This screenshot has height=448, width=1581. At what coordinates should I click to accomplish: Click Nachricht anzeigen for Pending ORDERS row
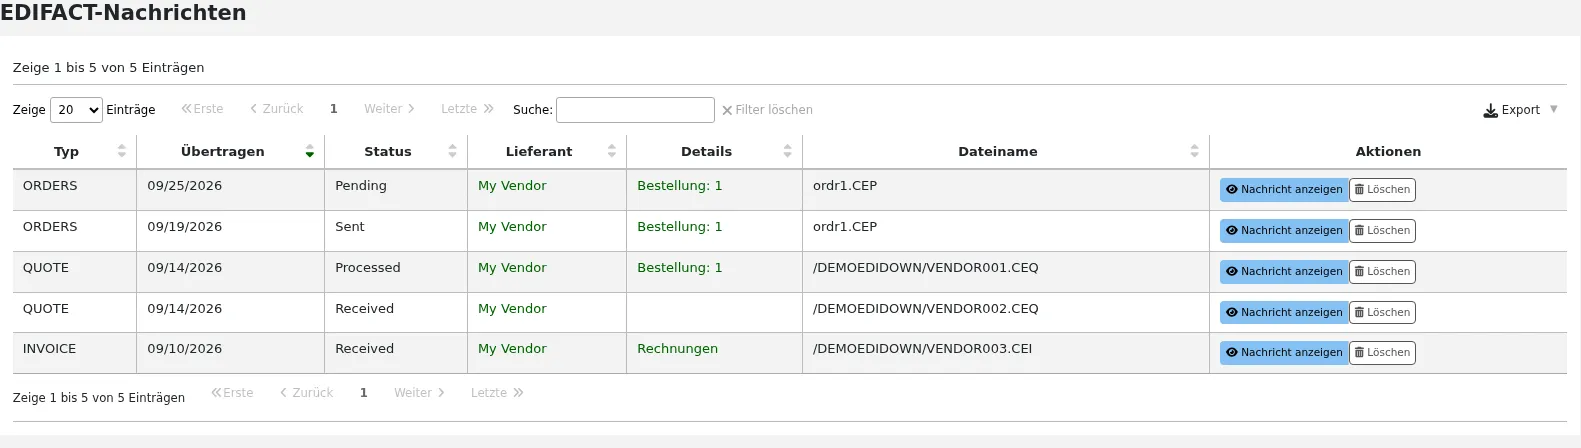(1284, 190)
